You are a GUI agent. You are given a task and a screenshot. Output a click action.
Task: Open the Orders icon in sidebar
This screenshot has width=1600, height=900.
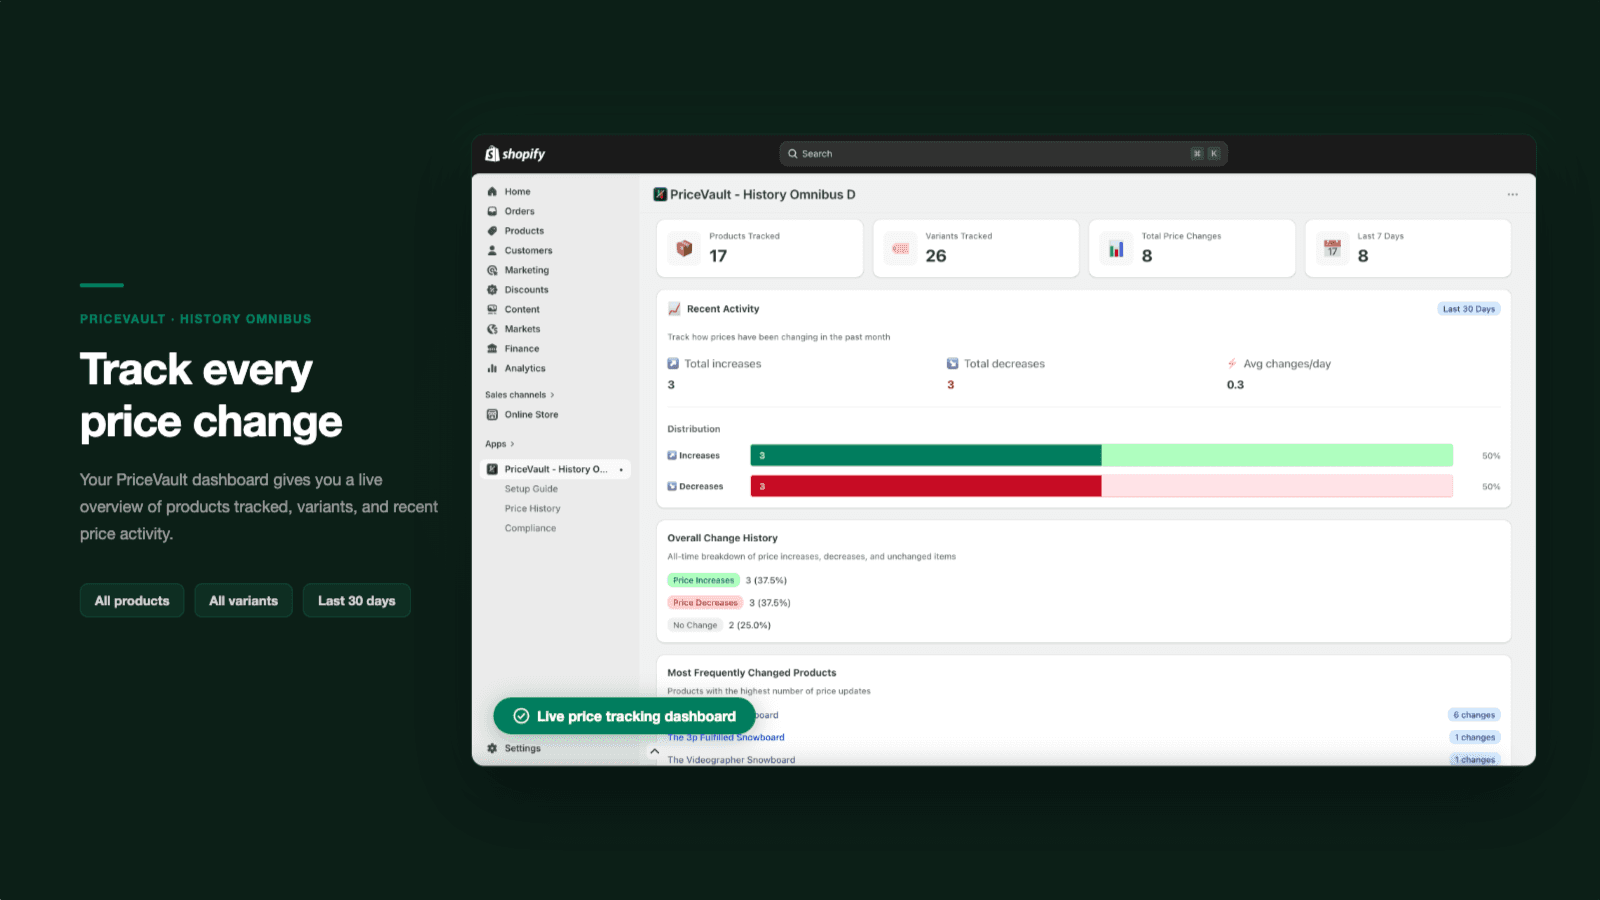coord(492,211)
